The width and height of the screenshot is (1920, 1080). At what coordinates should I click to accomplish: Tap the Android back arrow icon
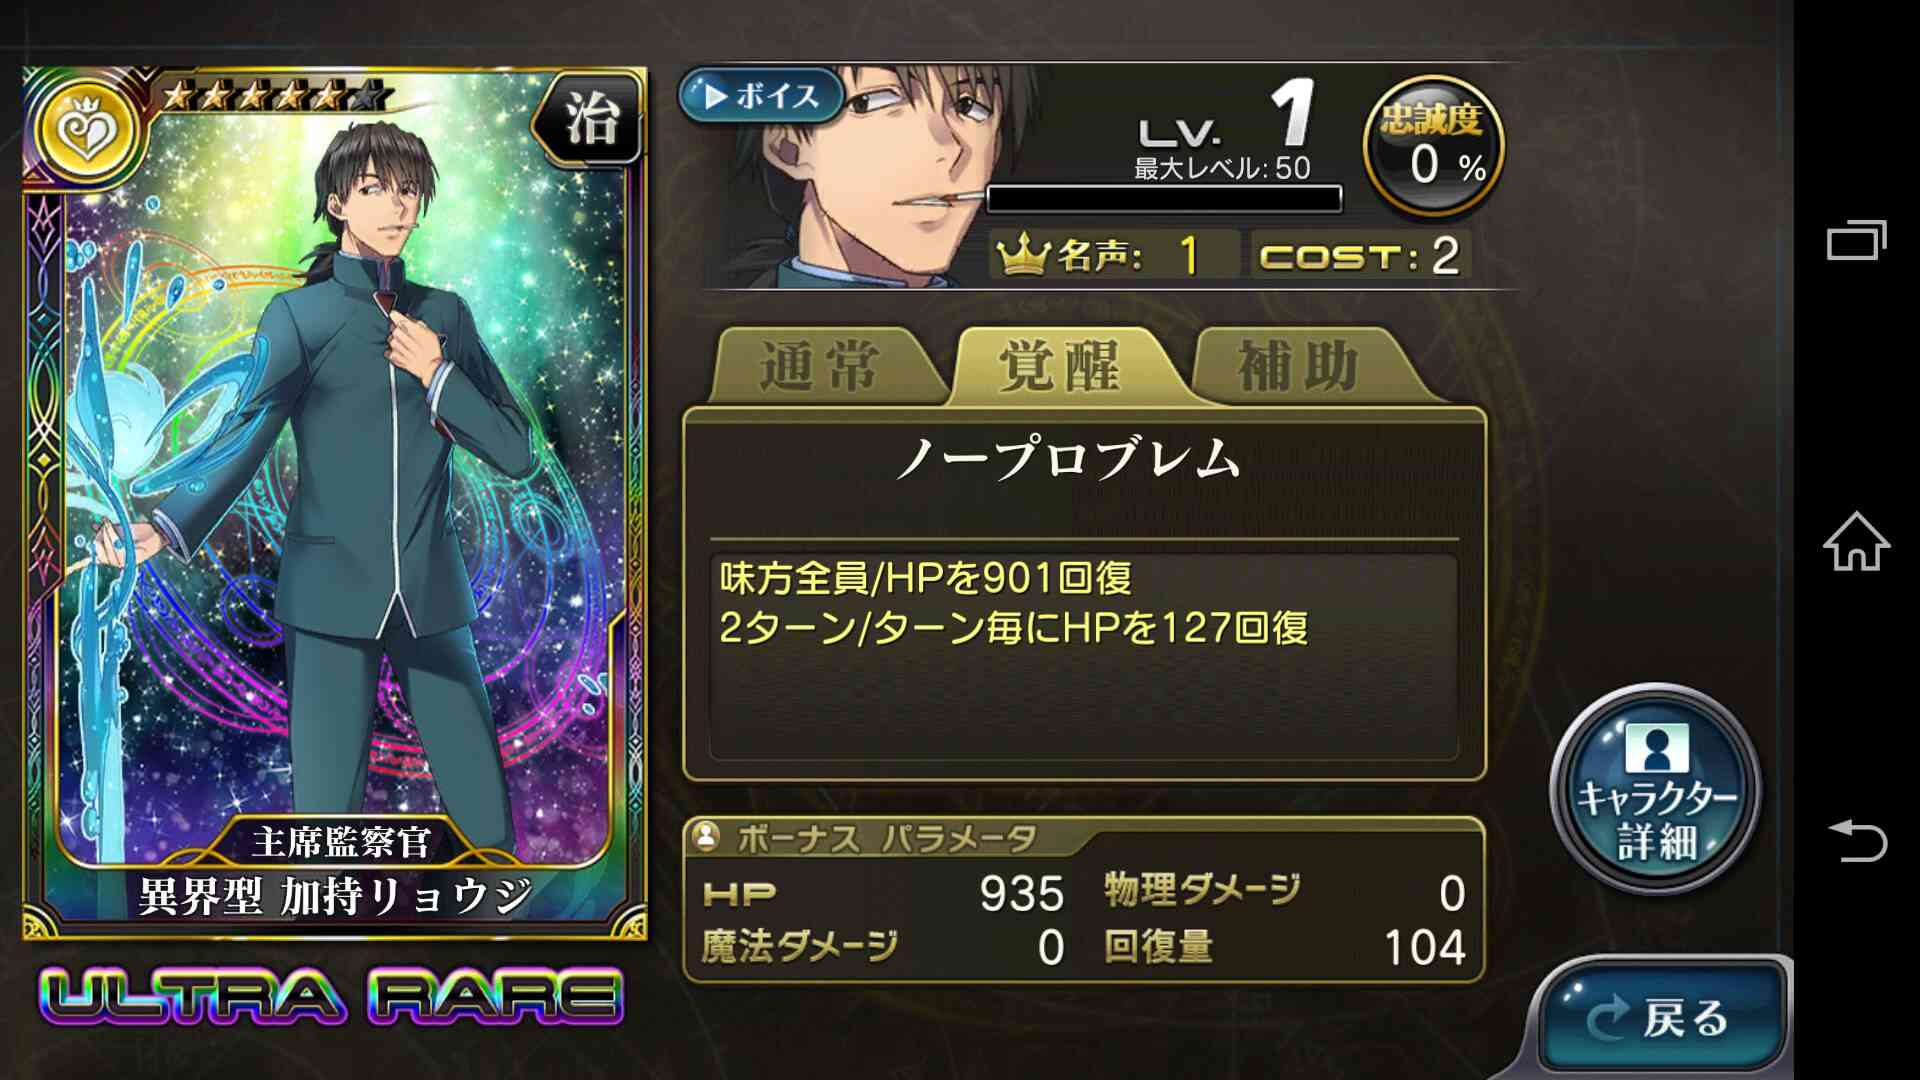click(x=1856, y=840)
